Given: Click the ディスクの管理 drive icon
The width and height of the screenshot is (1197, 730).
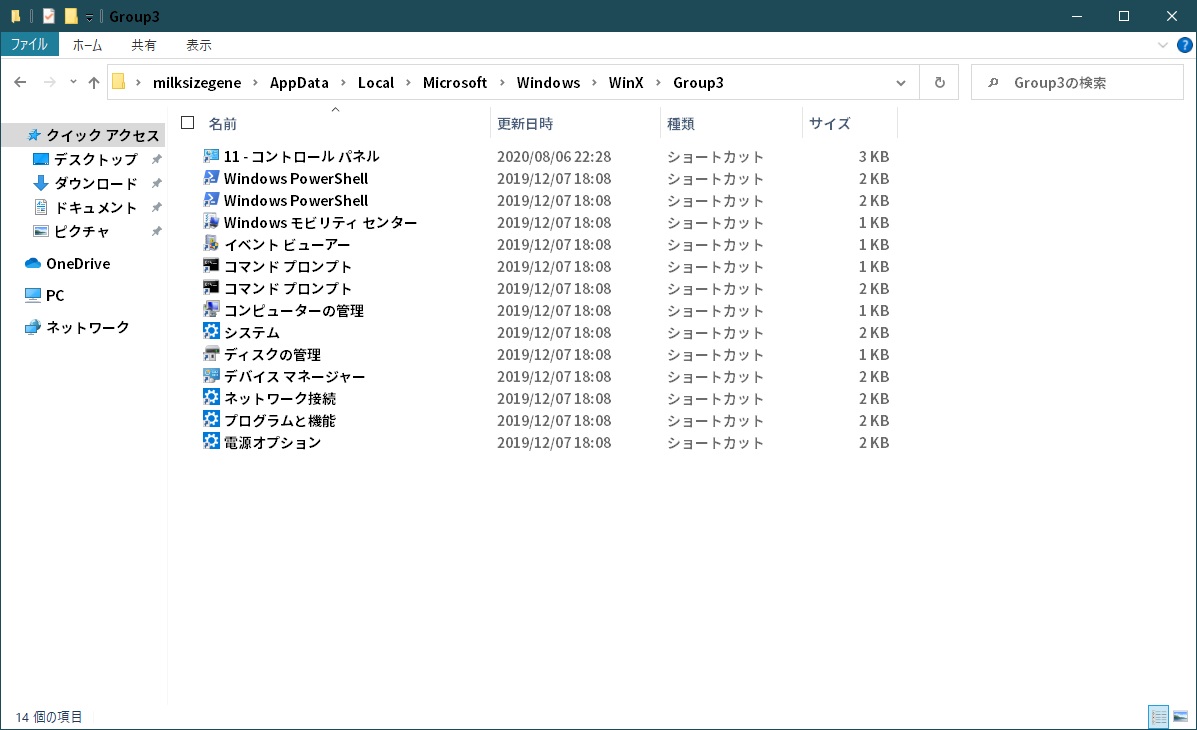Looking at the screenshot, I should click(x=211, y=354).
